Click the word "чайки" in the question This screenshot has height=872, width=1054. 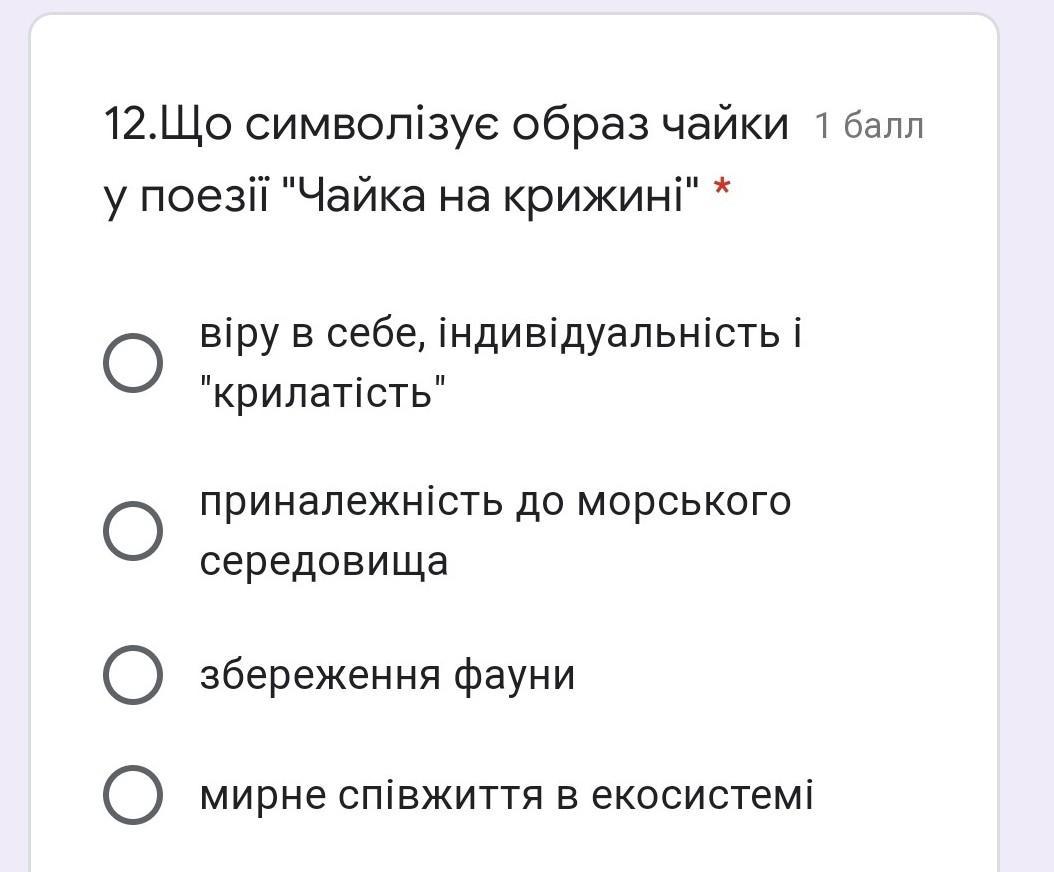724,125
